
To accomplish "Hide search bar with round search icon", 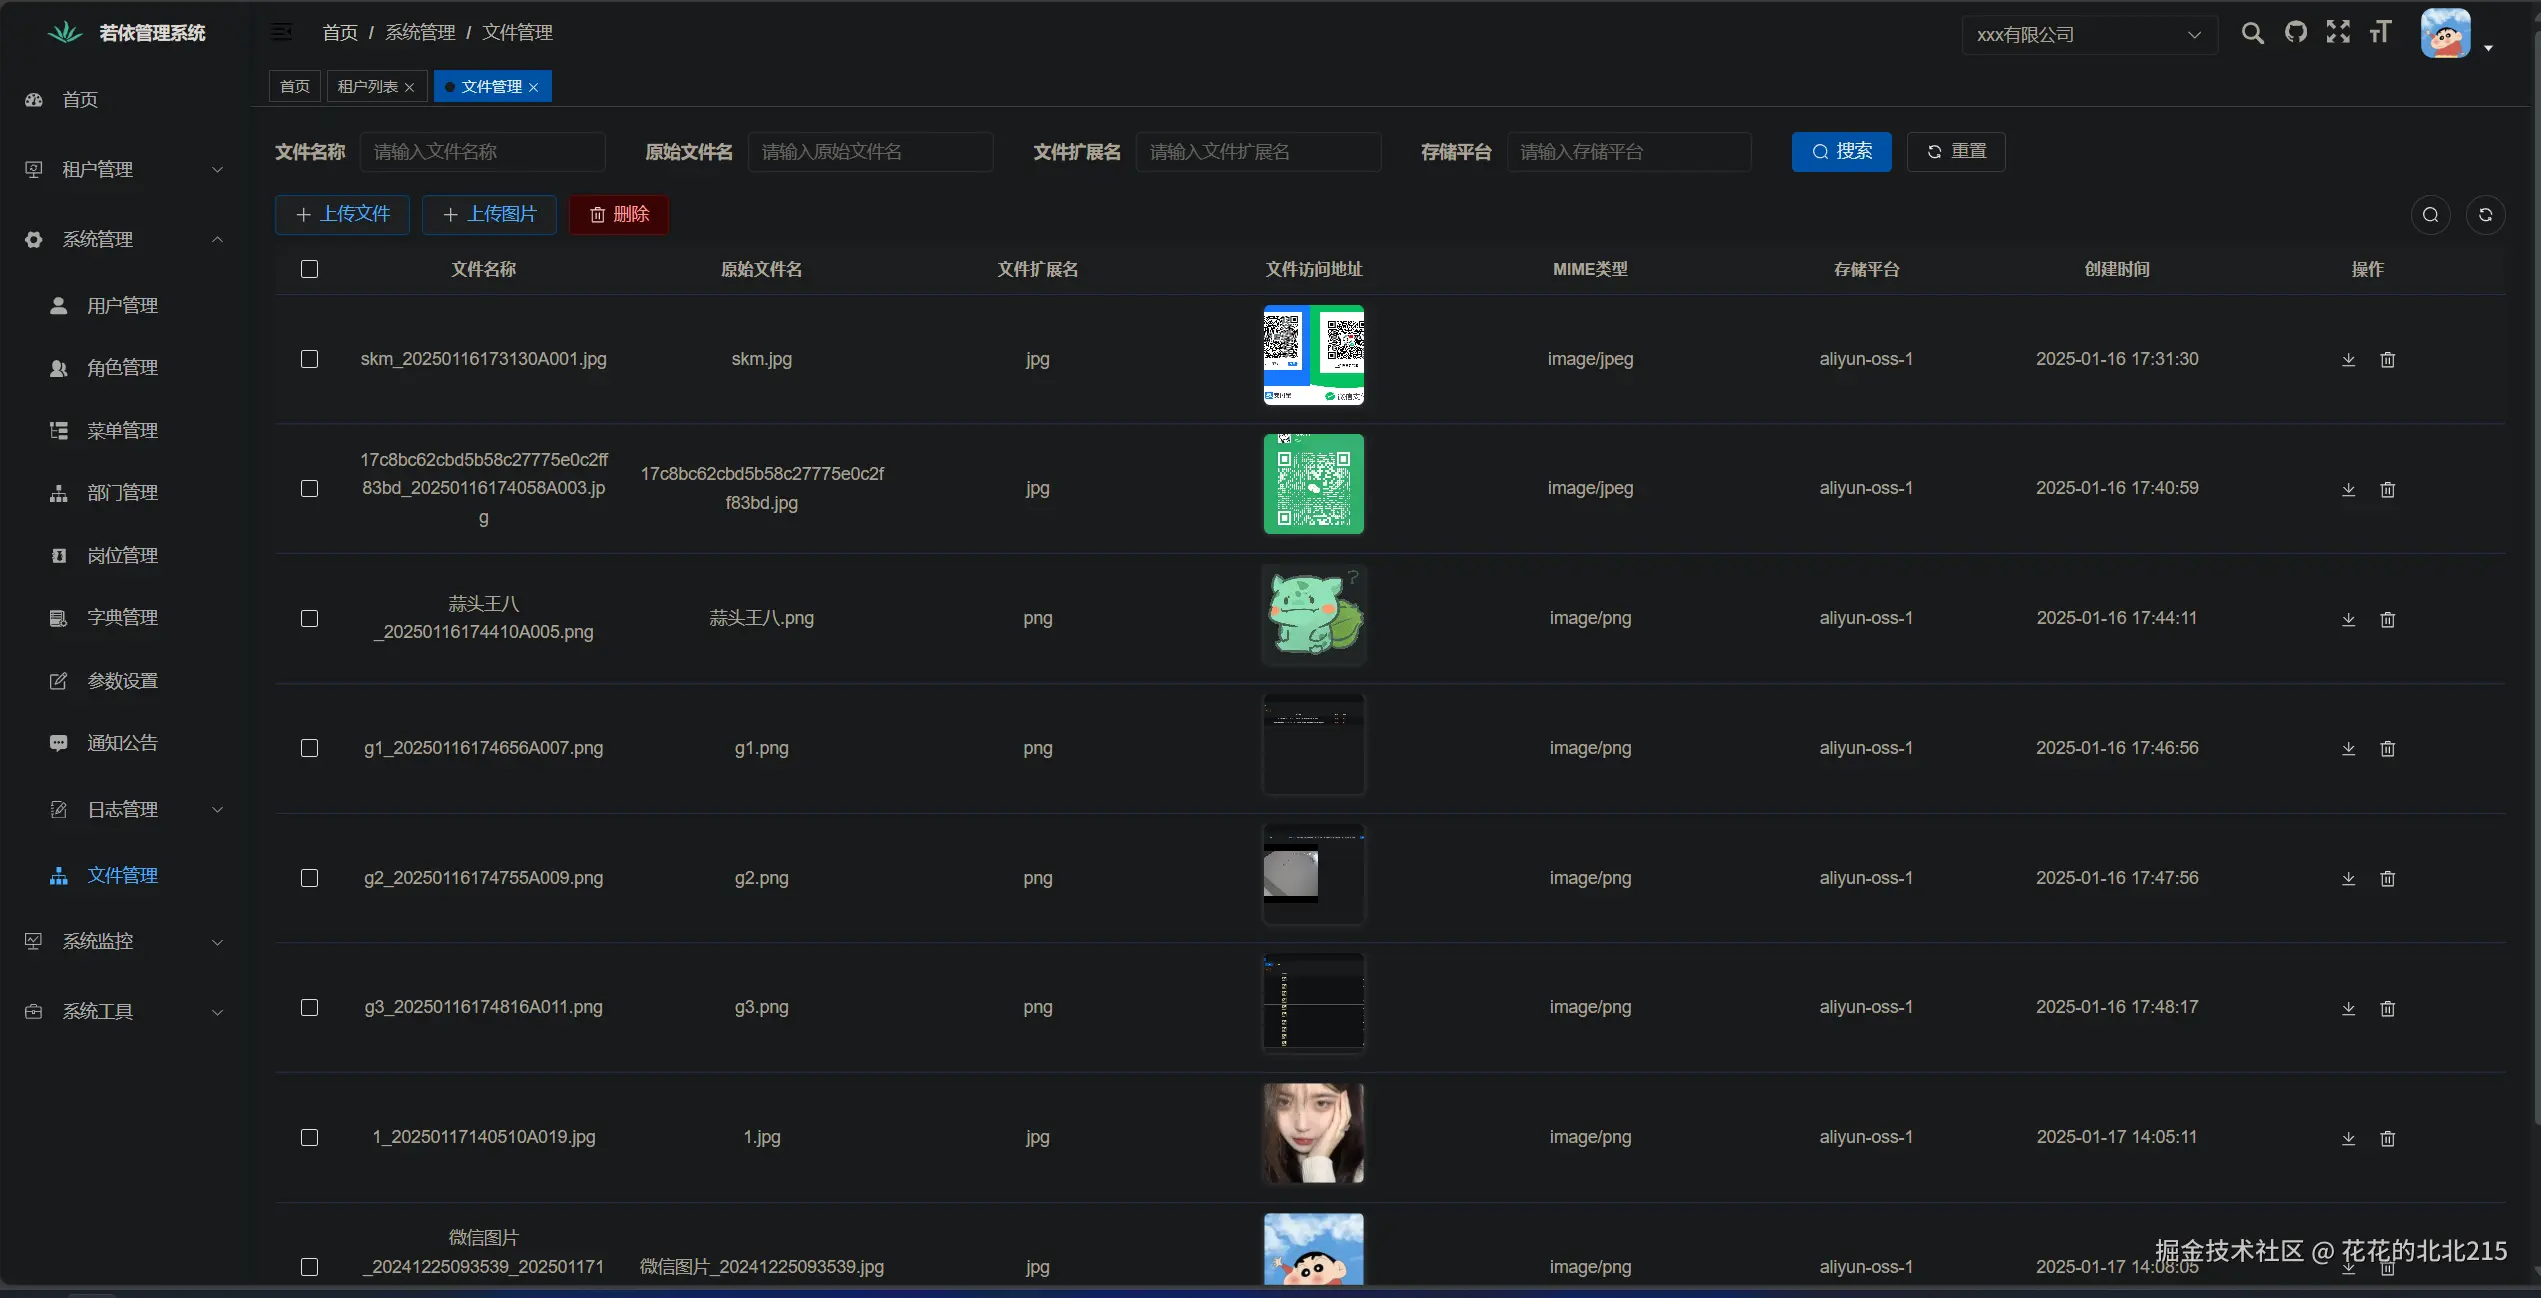I will point(2430,215).
